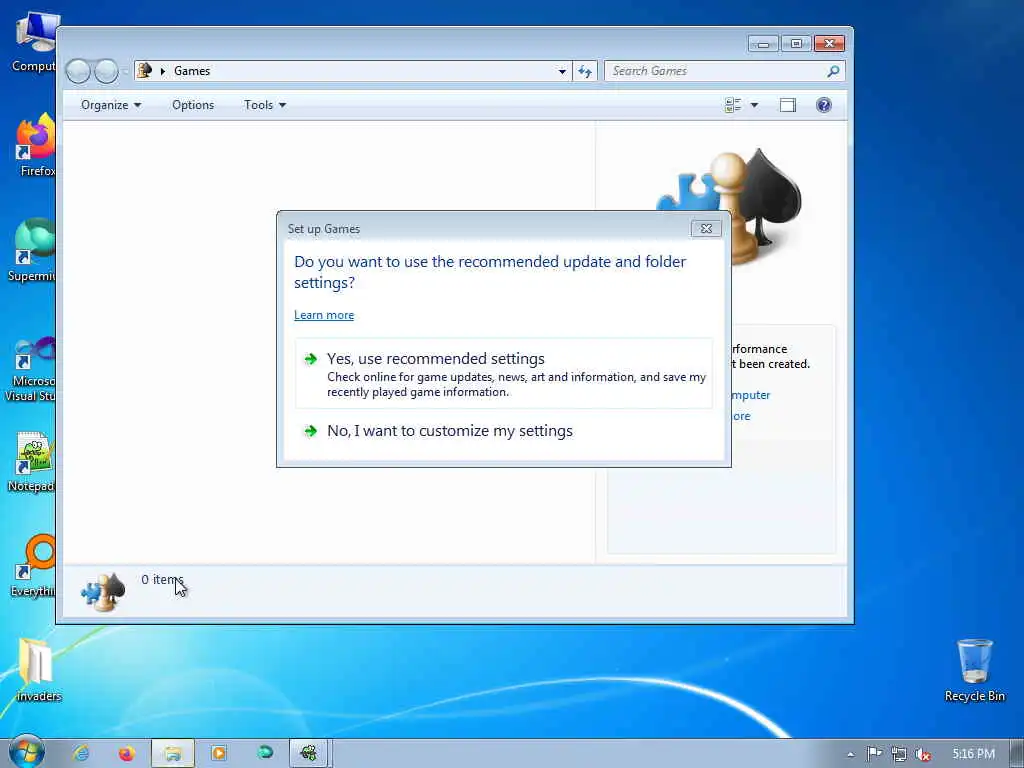Expand the address bar history dropdown
Image resolution: width=1024 pixels, height=768 pixels.
pyautogui.click(x=562, y=71)
